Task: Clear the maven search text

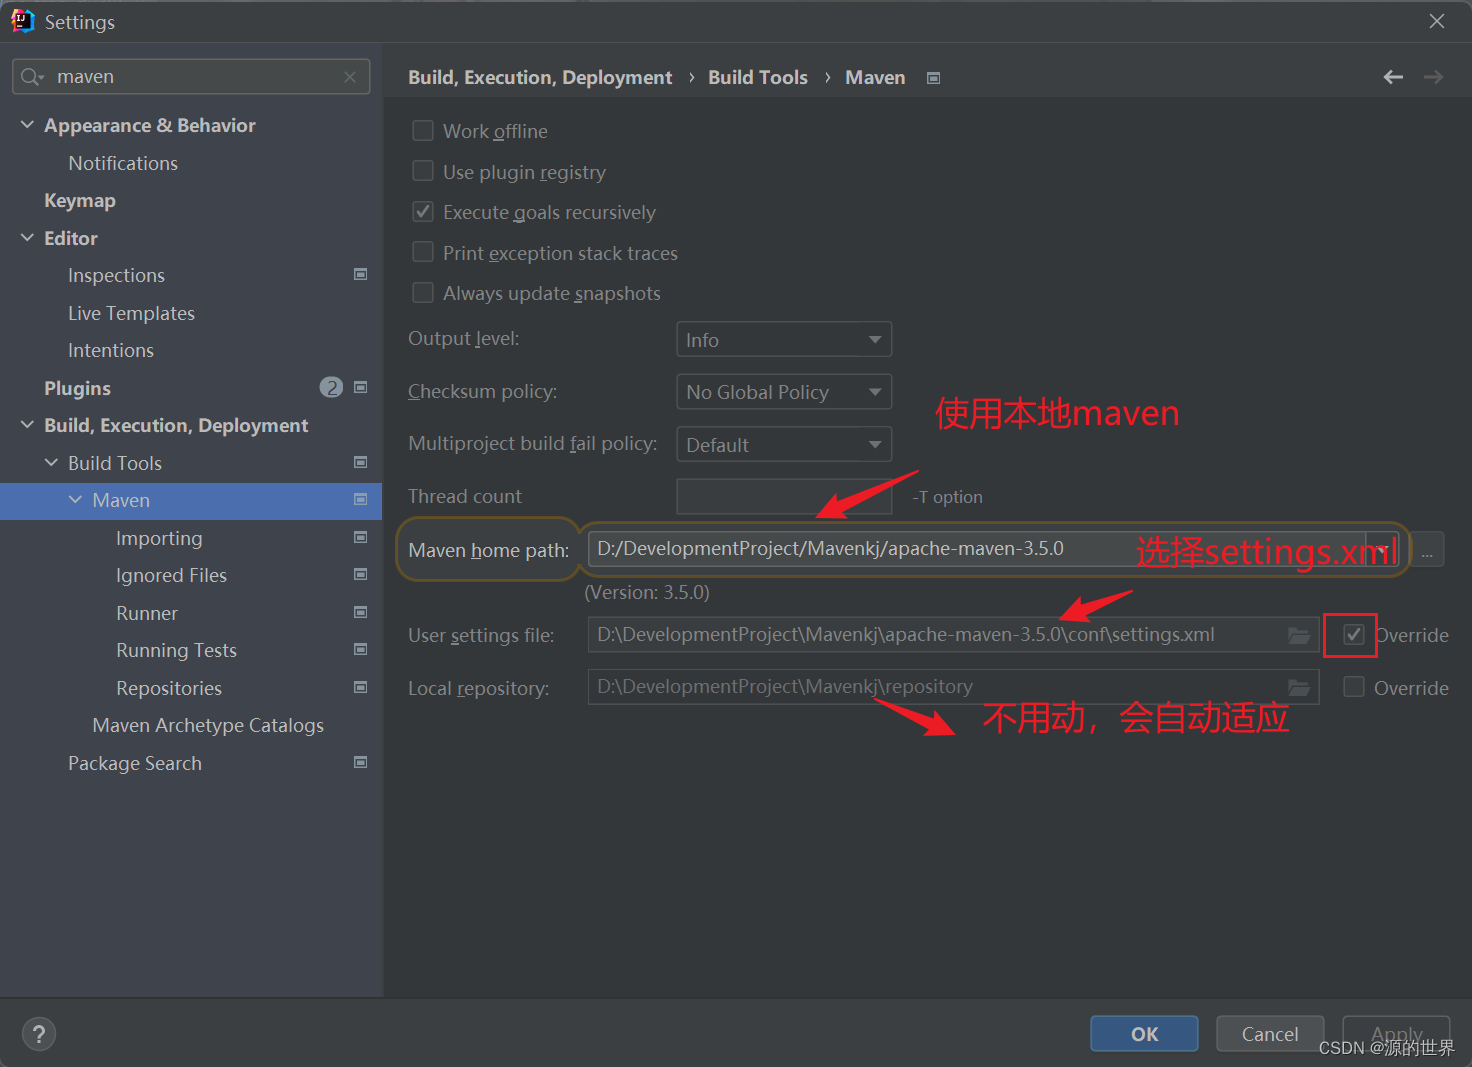Action: [350, 77]
